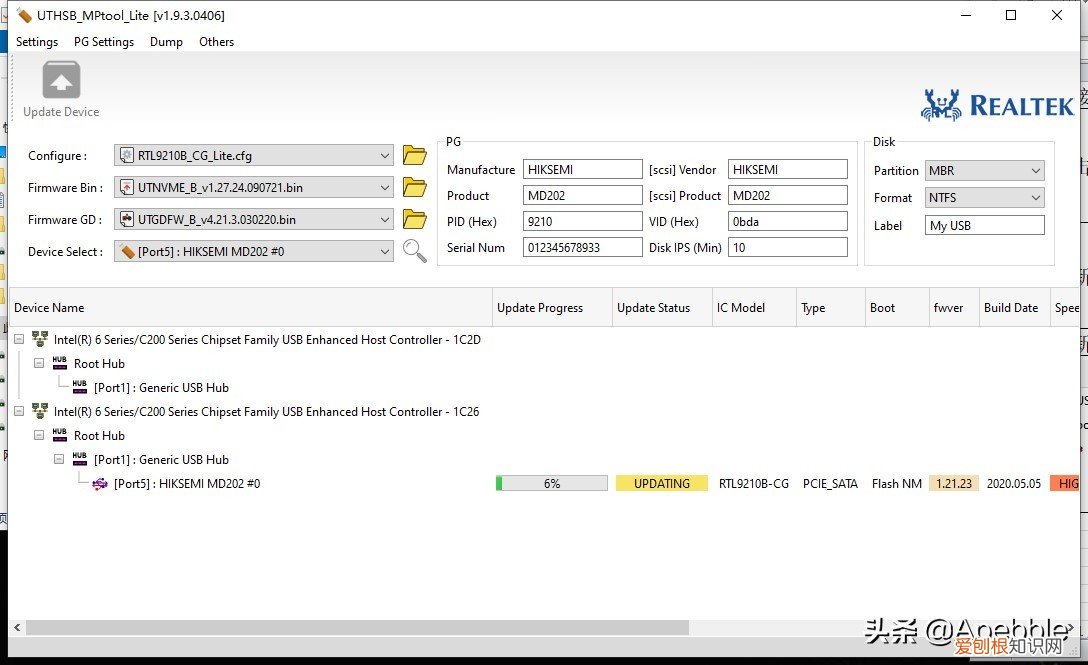Expand the Configure file dropdown
1088x665 pixels.
[385, 156]
